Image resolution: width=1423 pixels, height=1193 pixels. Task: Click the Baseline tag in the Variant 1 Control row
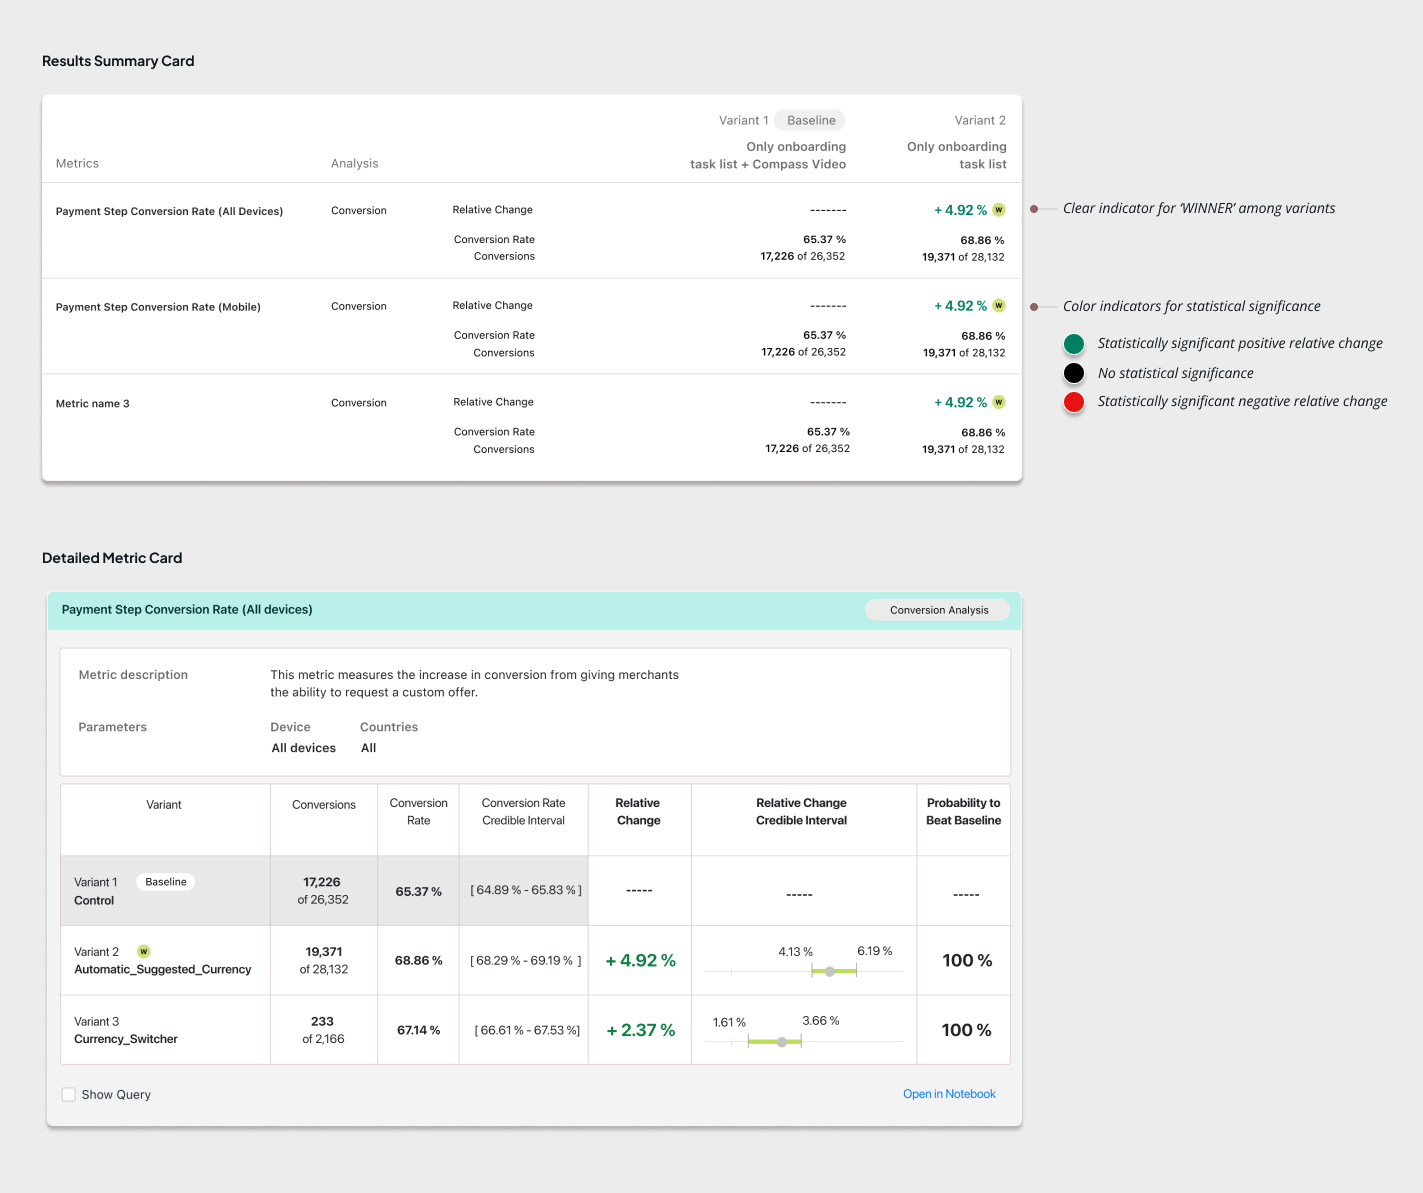click(166, 882)
